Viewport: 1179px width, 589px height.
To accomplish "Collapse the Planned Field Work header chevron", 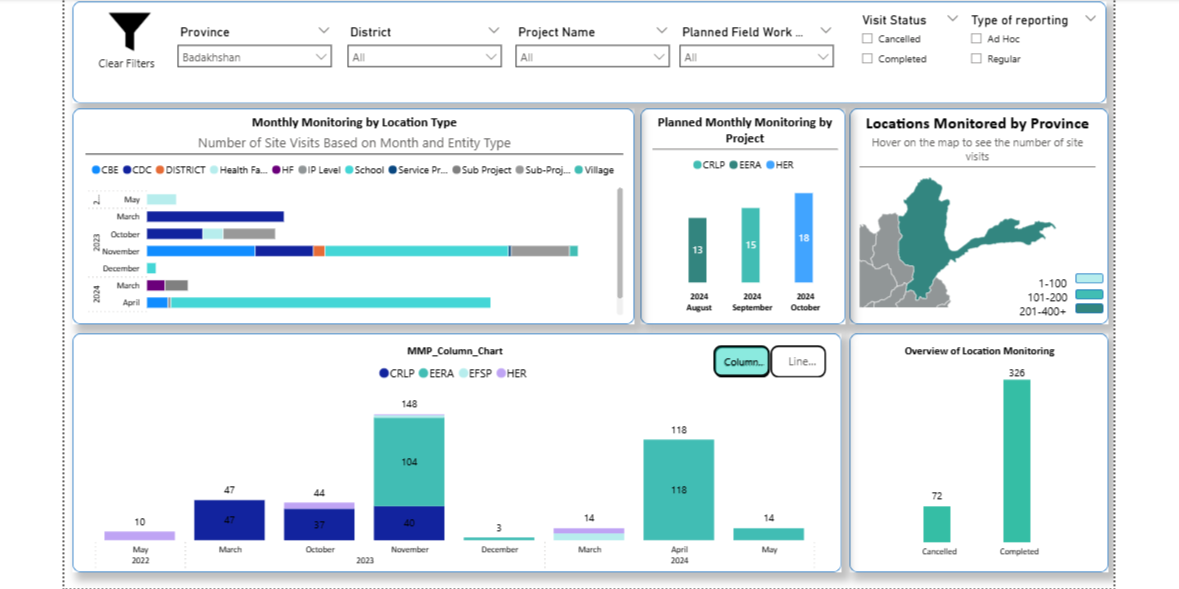I will coord(826,31).
